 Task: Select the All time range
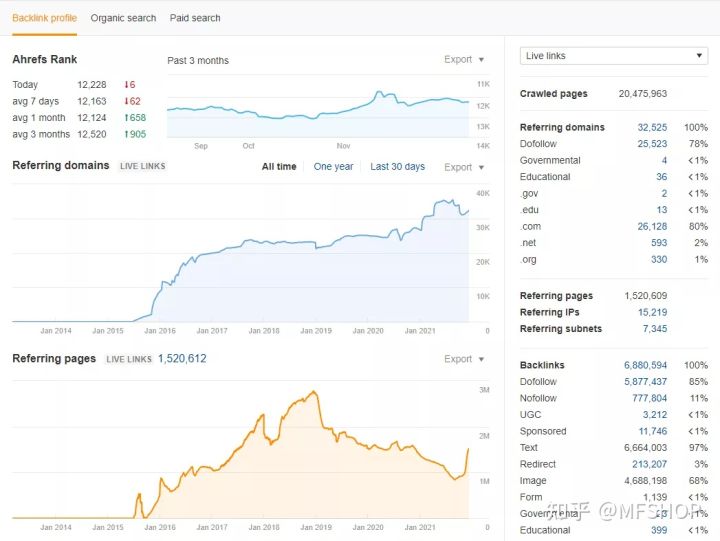click(x=279, y=167)
